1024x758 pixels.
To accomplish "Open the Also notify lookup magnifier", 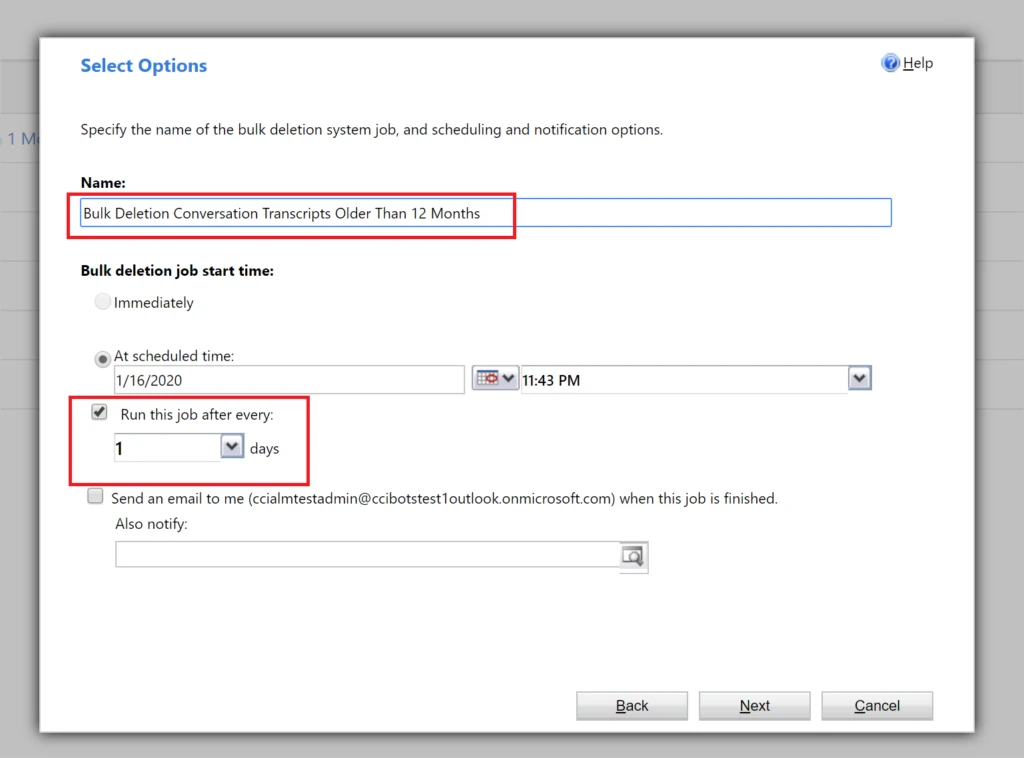I will coord(633,556).
